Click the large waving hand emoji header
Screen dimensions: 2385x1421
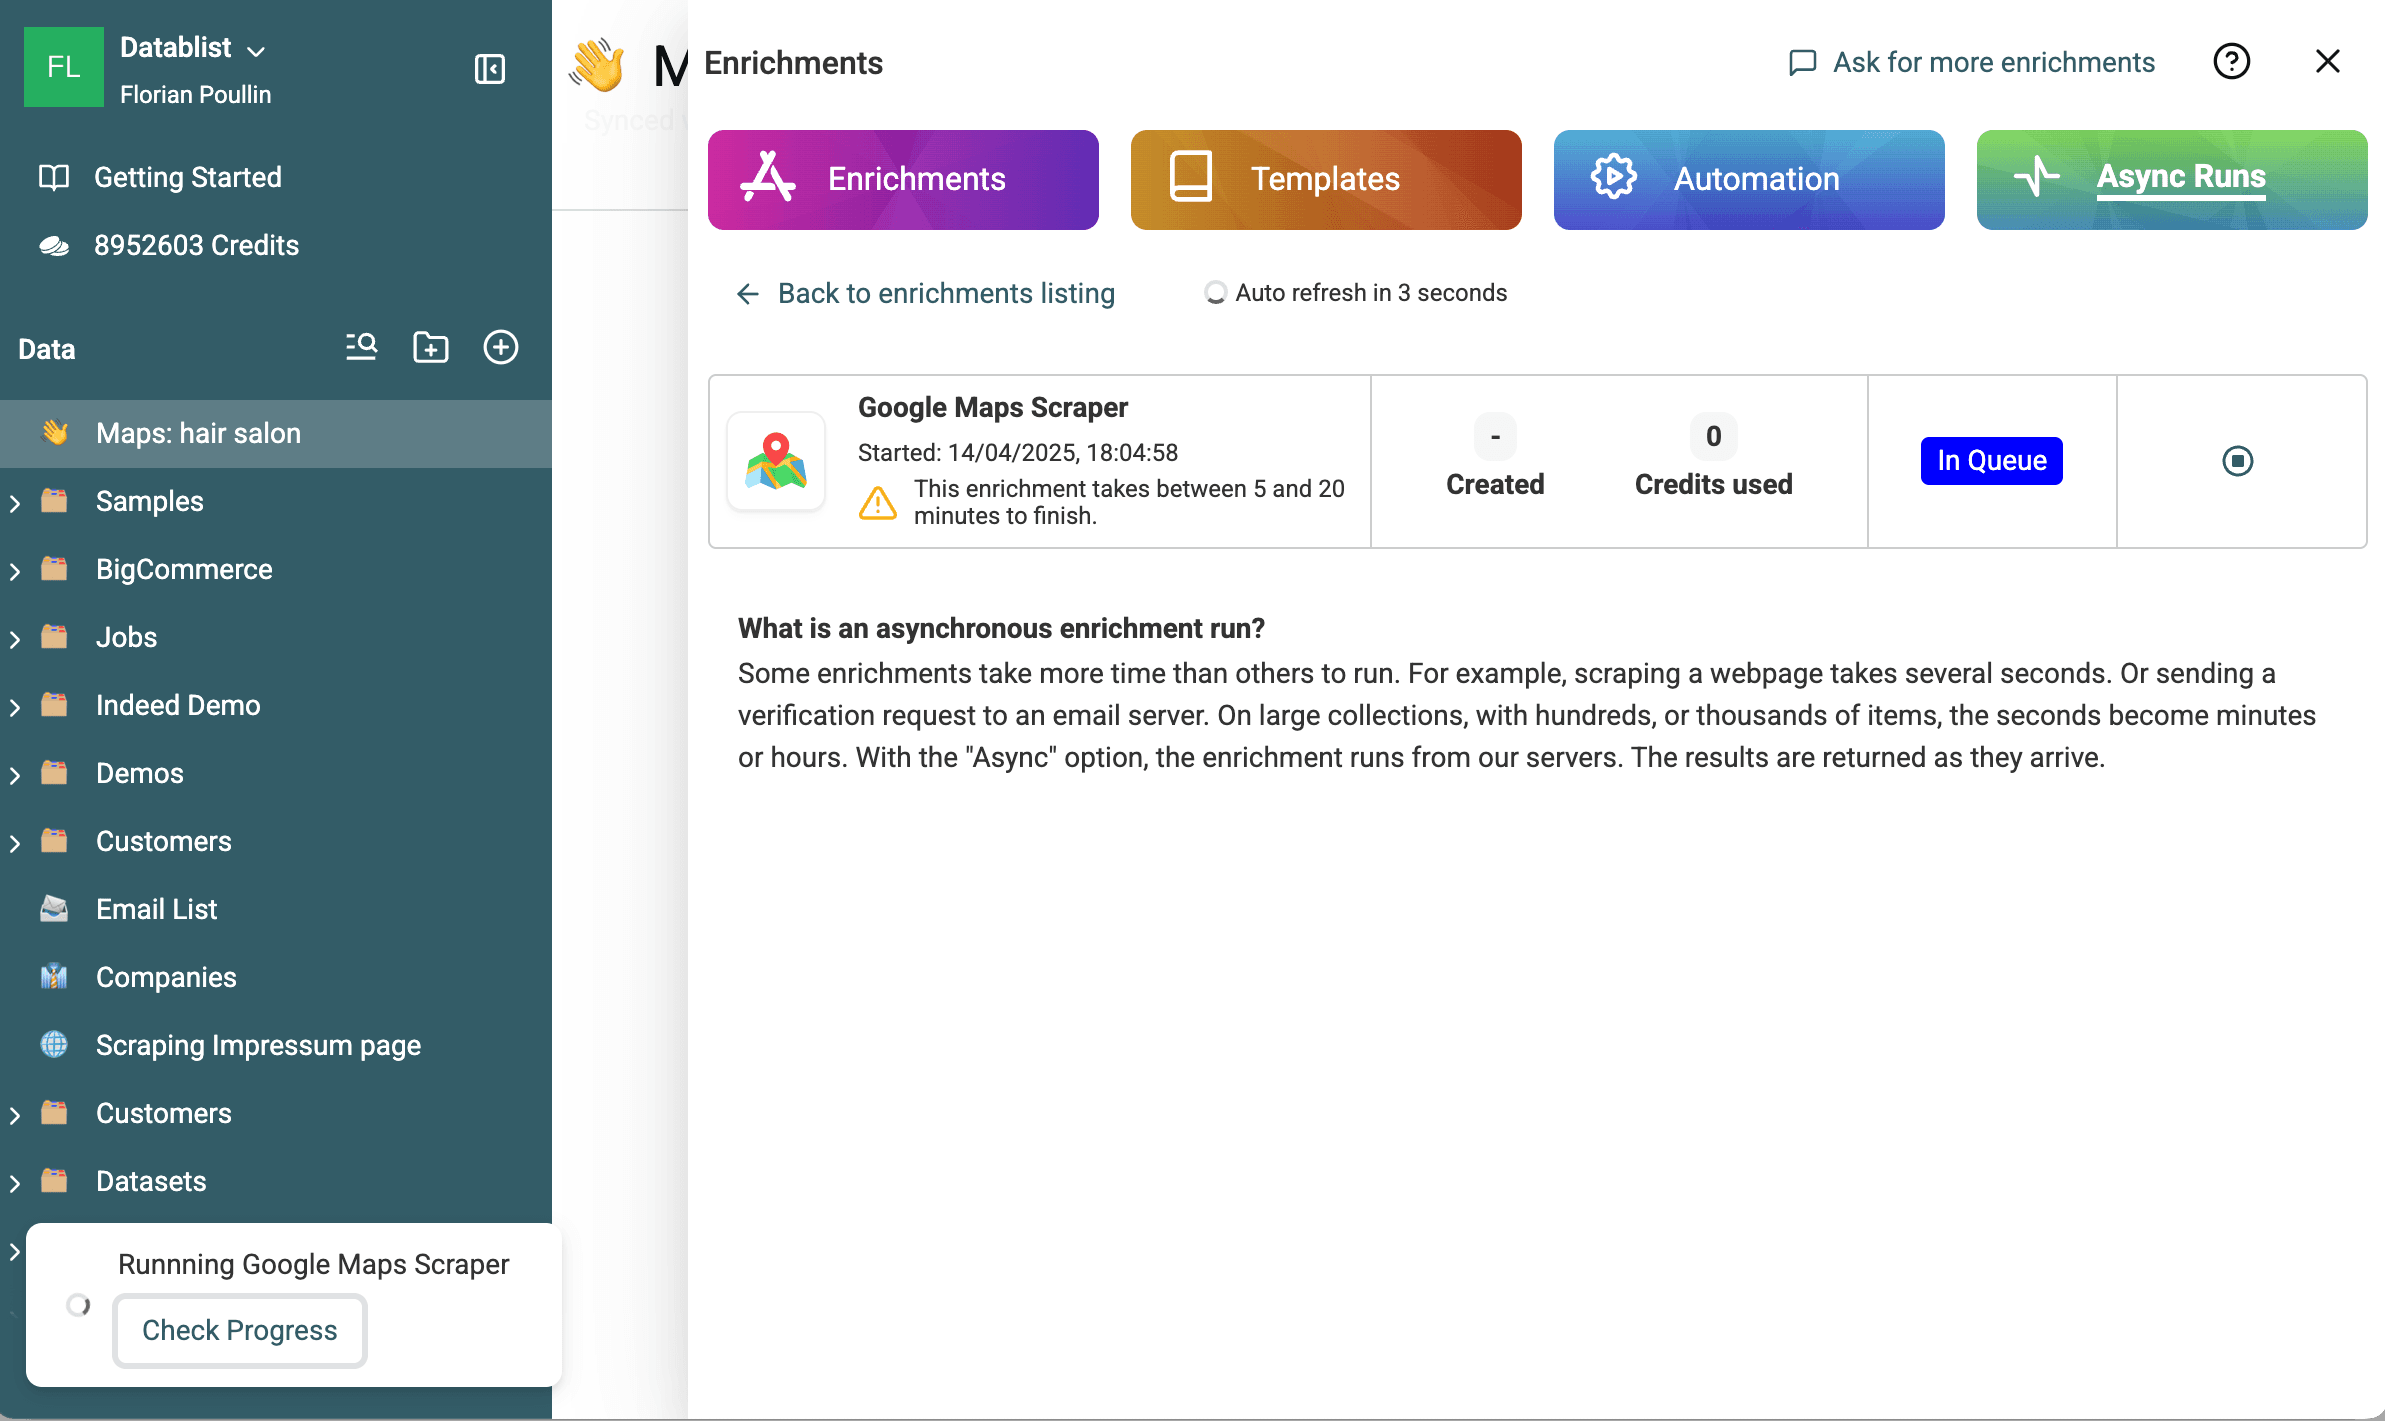(598, 65)
